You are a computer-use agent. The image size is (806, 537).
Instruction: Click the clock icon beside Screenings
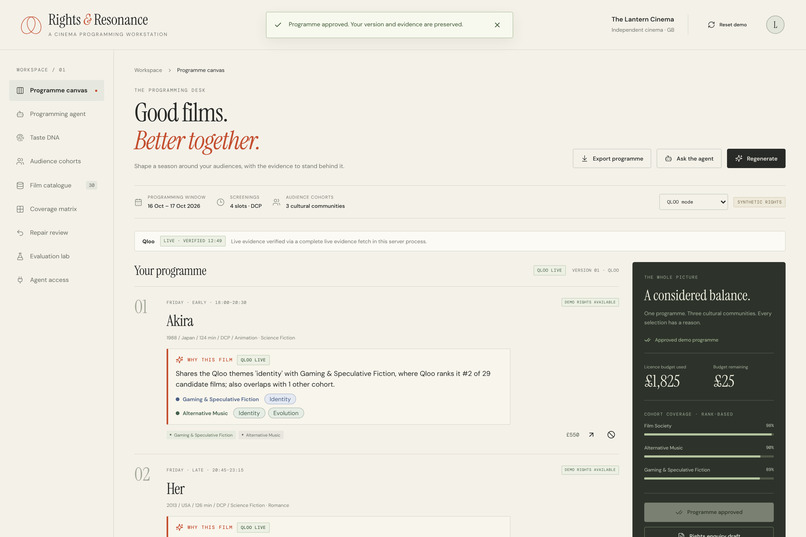(x=221, y=202)
